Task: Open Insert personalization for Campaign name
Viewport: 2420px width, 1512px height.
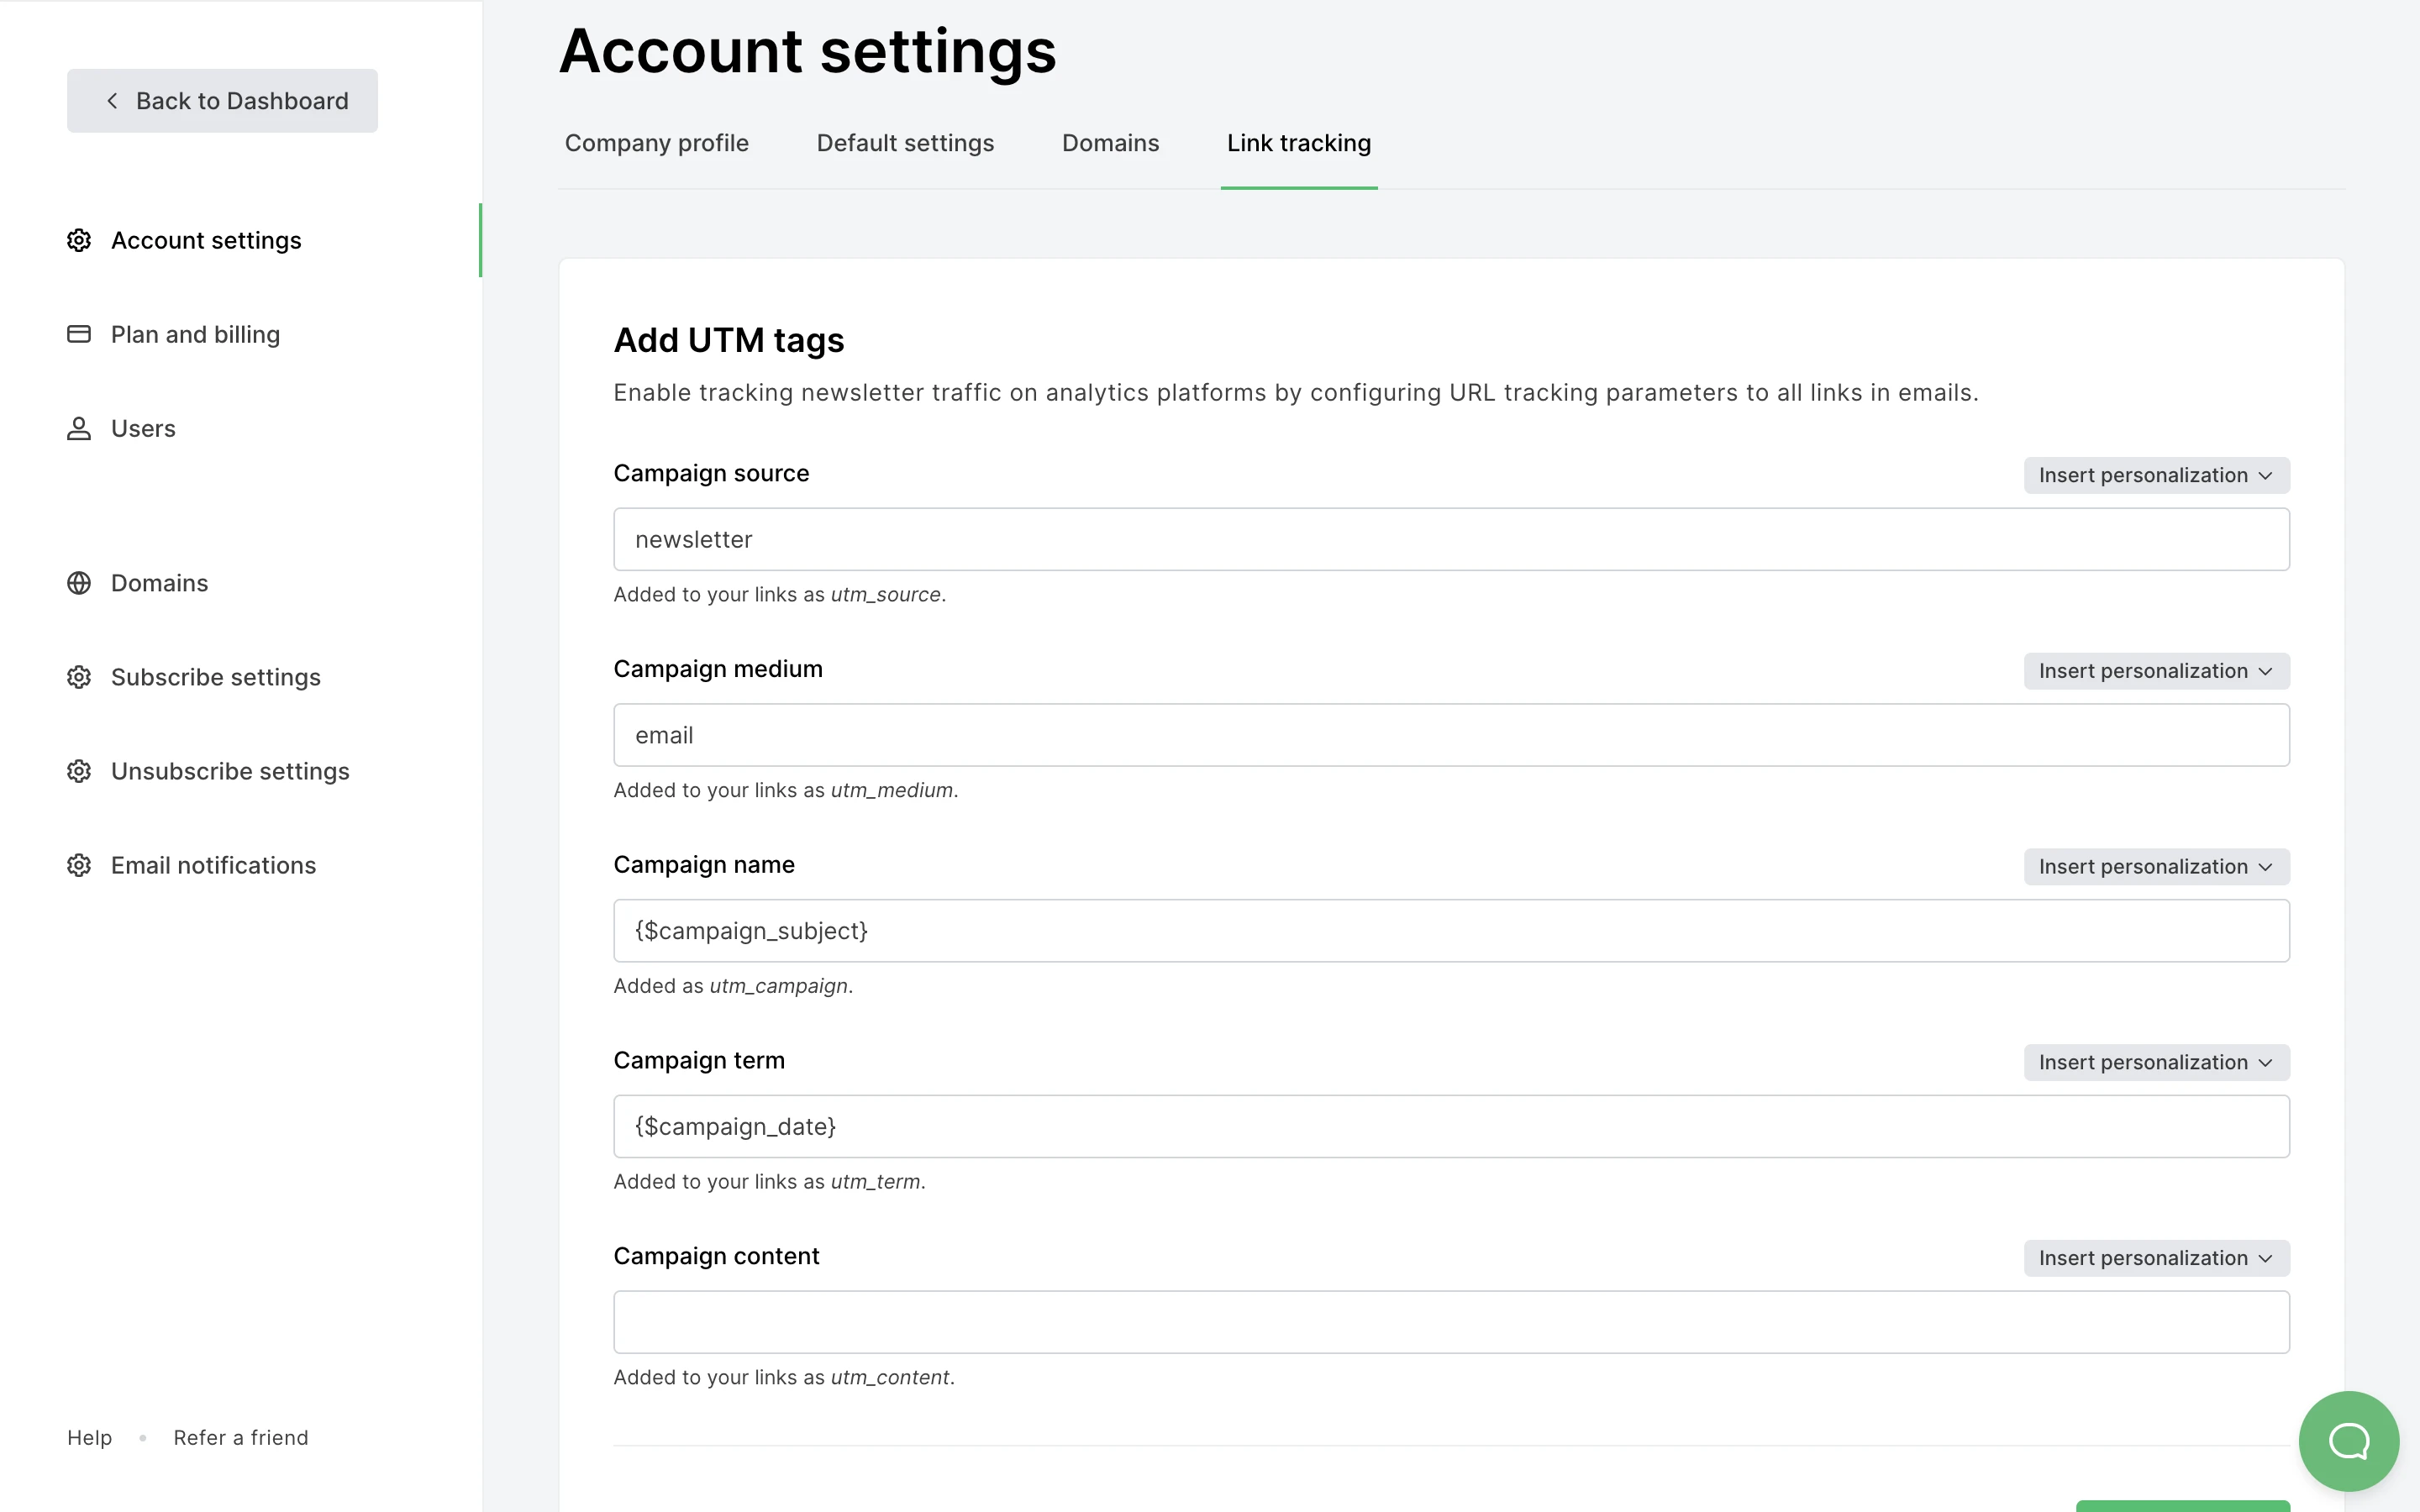Action: pyautogui.click(x=2156, y=867)
